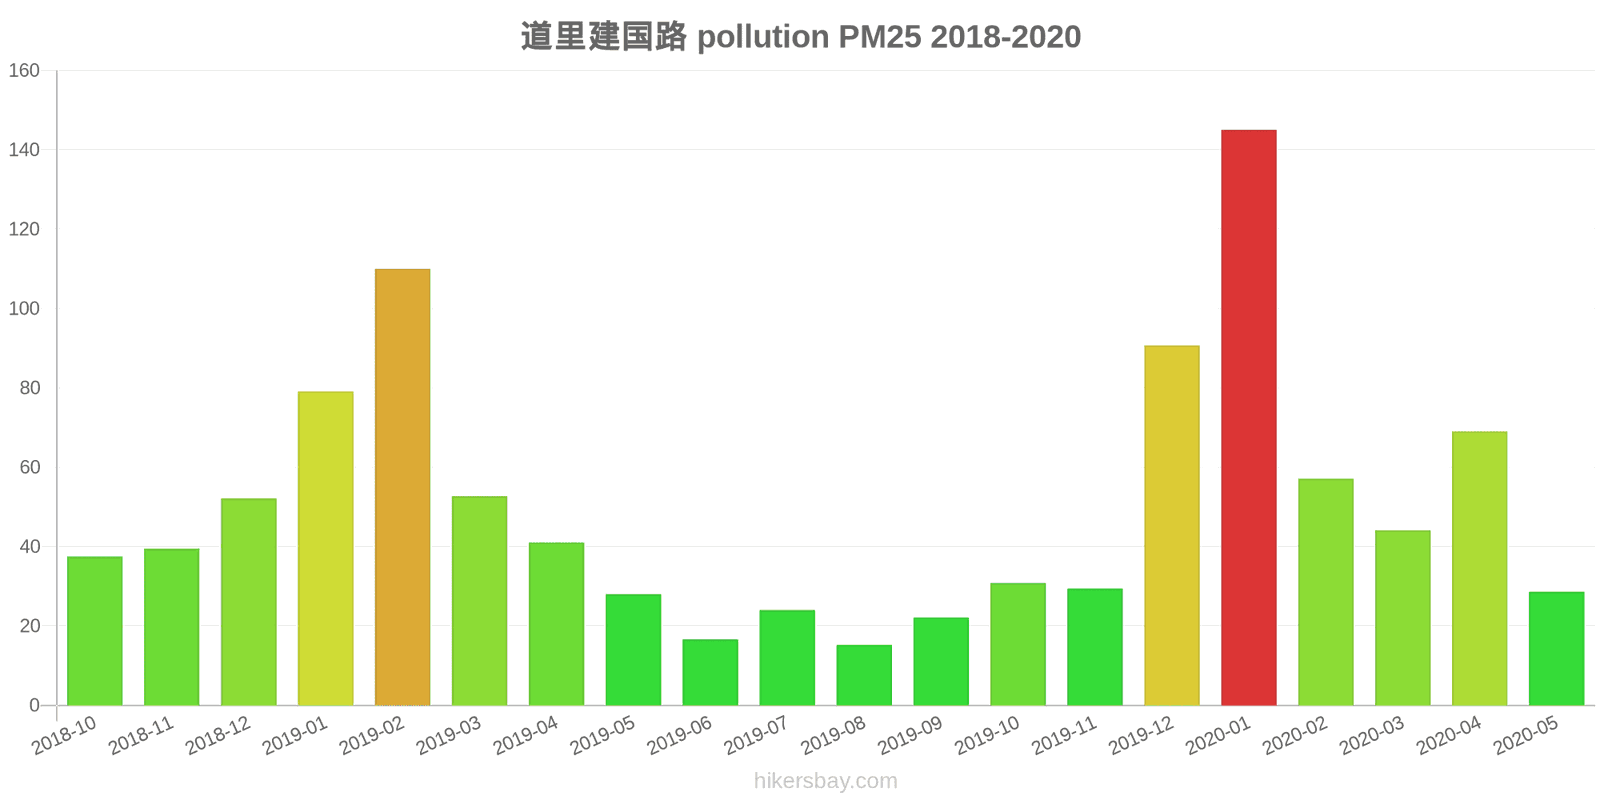This screenshot has width=1600, height=800.
Task: Click the 2019-06 green bar
Action: (x=710, y=672)
